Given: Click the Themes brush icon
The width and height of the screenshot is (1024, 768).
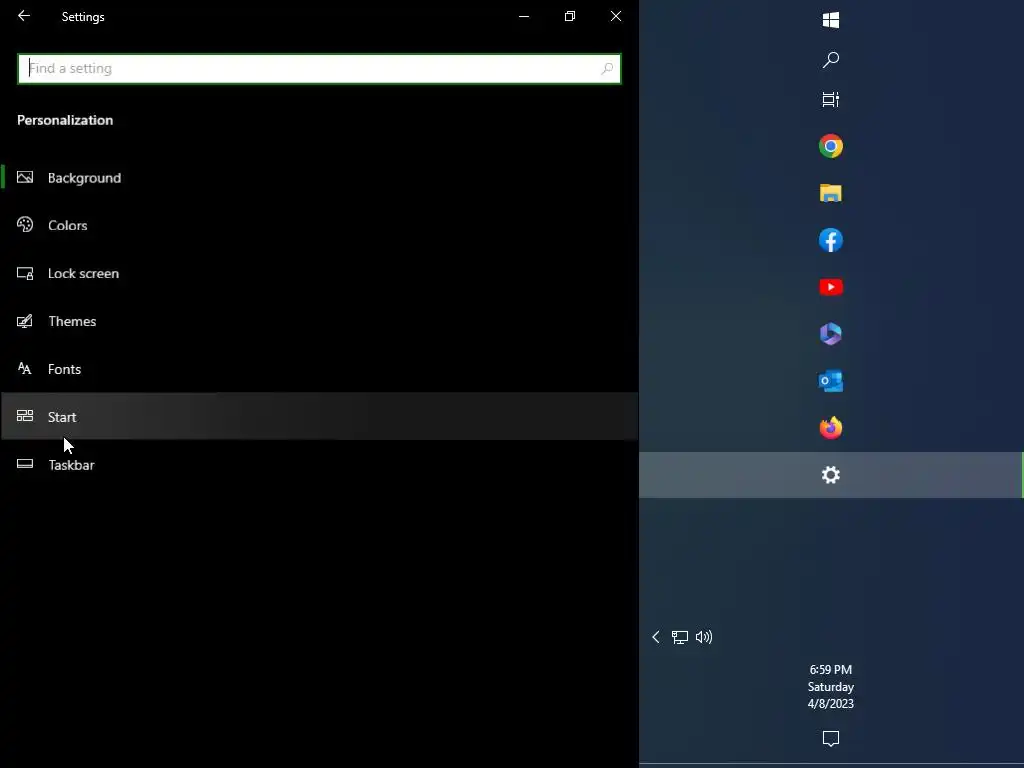Looking at the screenshot, I should (25, 321).
